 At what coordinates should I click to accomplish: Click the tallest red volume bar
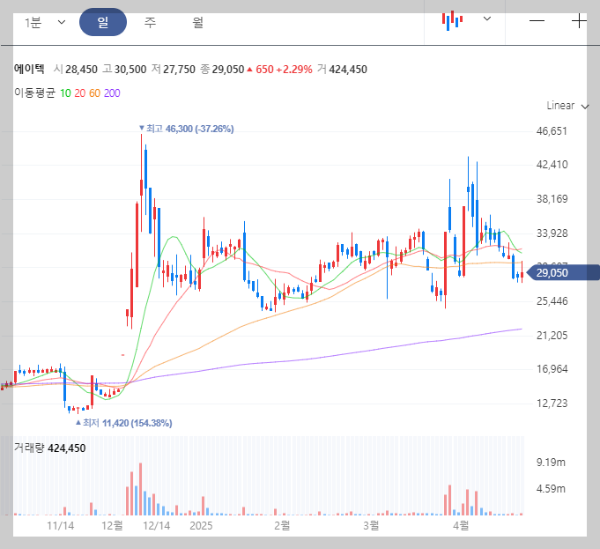point(140,489)
